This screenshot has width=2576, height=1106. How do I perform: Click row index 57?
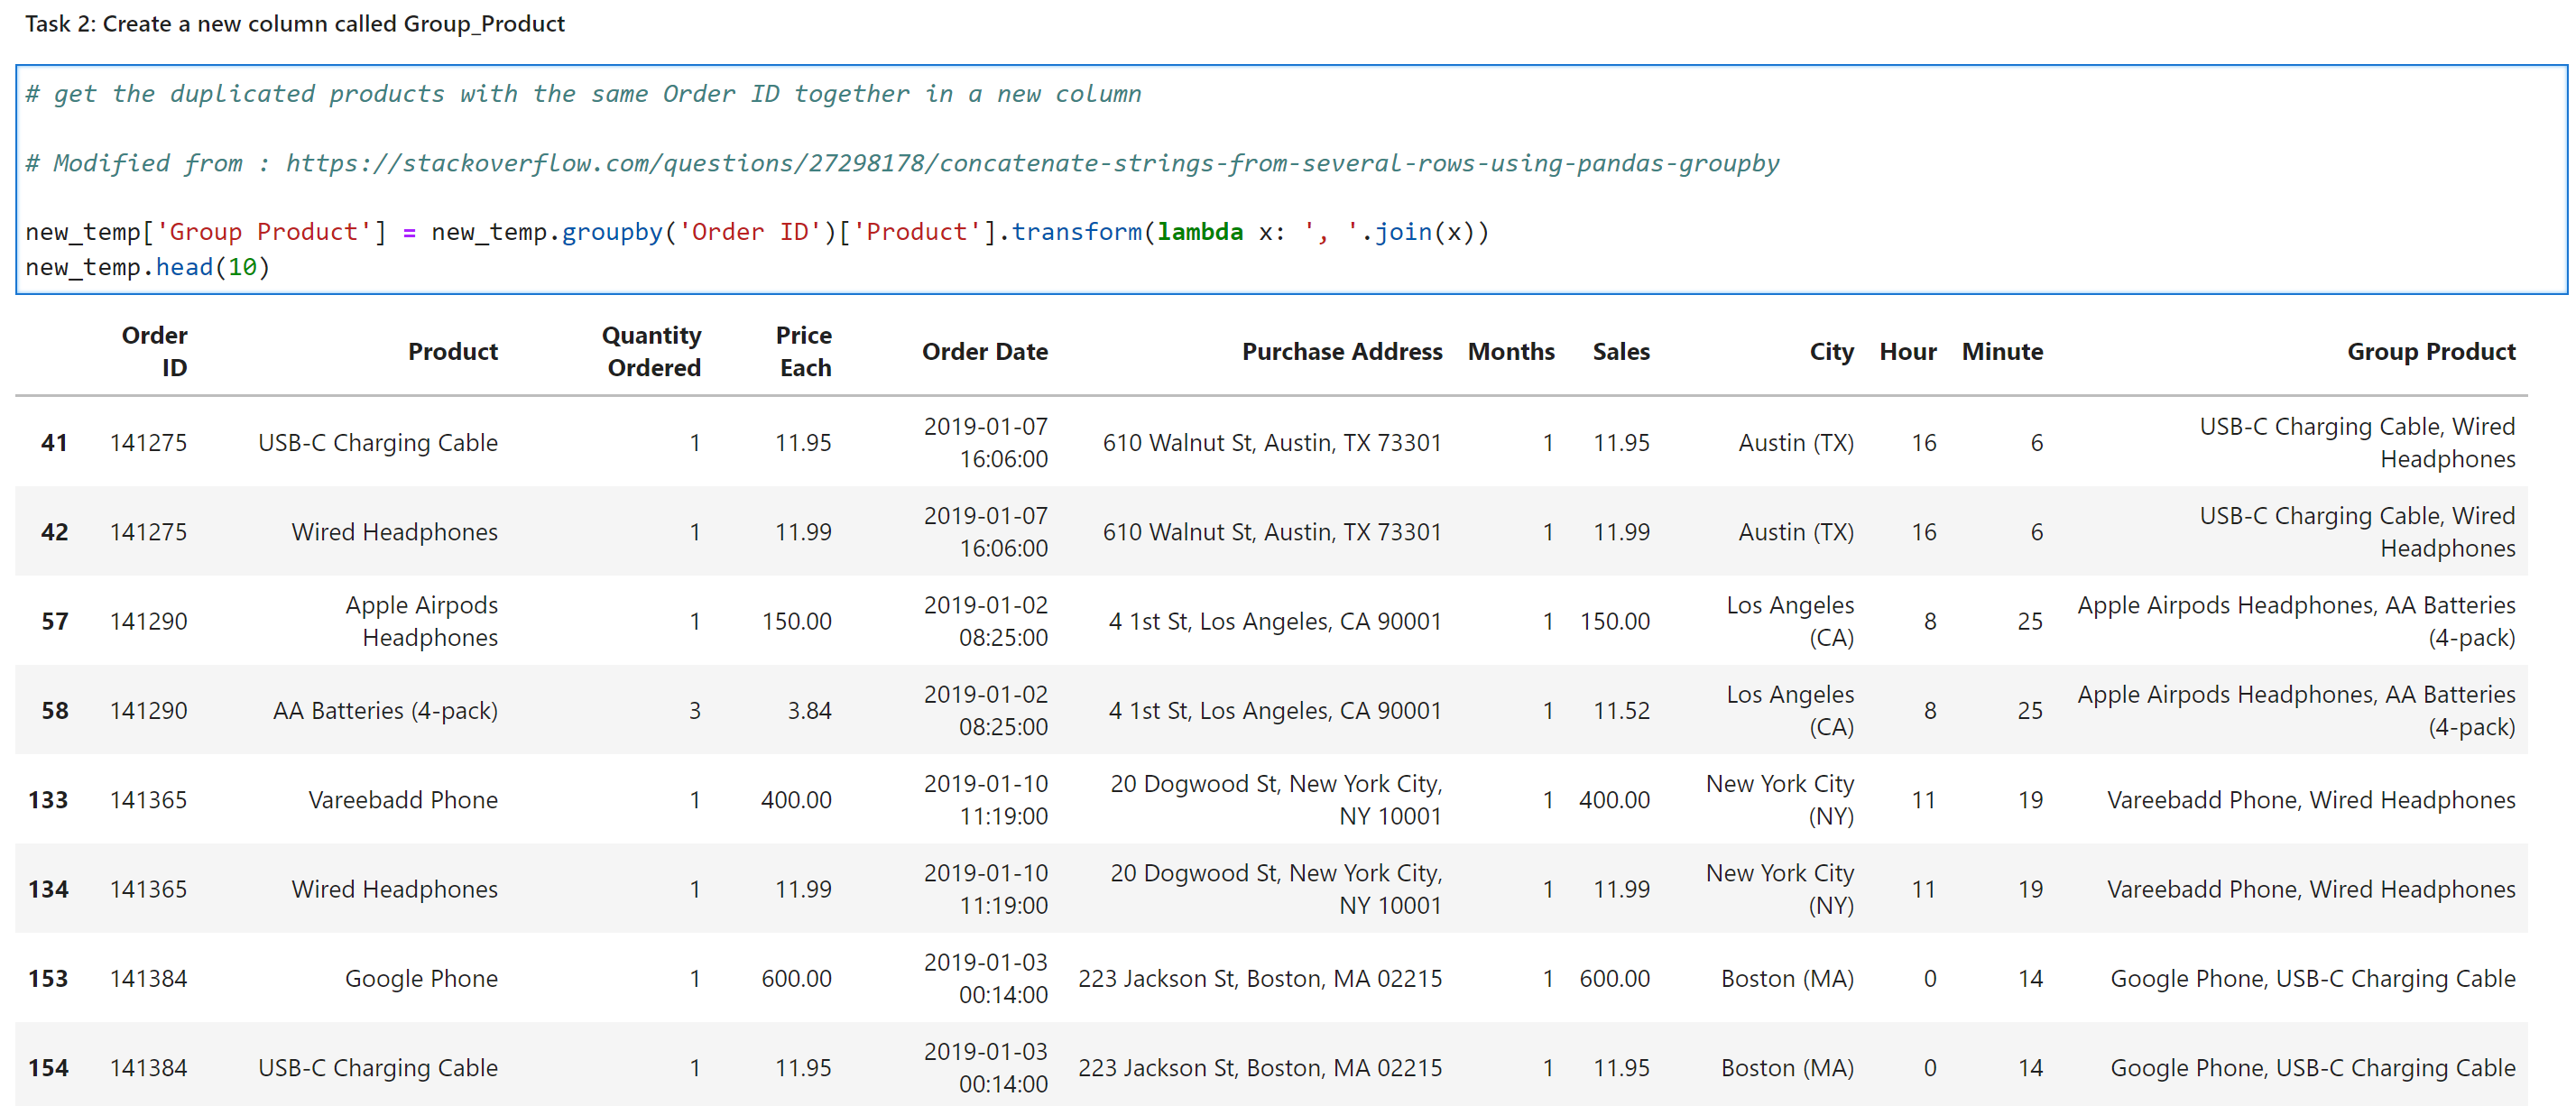54,621
